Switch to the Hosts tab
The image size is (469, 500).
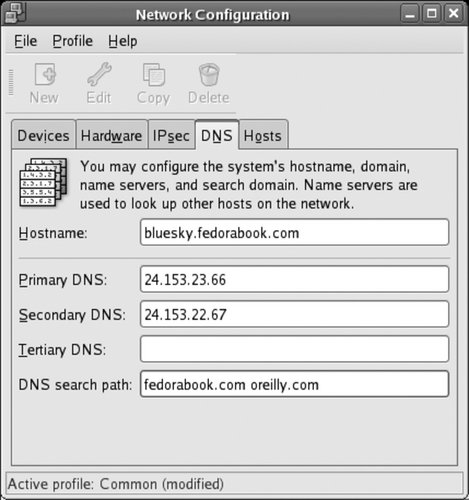263,135
